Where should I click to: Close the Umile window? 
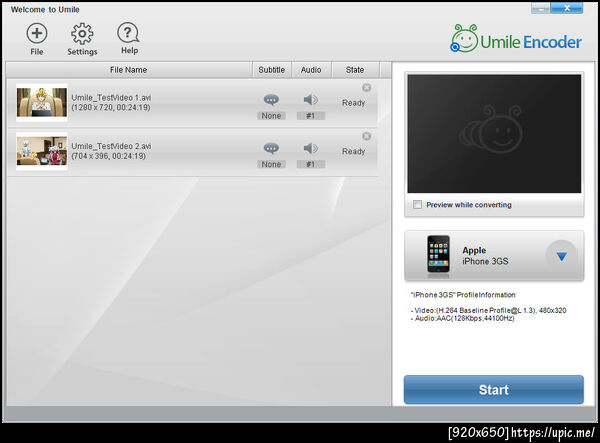(x=567, y=8)
